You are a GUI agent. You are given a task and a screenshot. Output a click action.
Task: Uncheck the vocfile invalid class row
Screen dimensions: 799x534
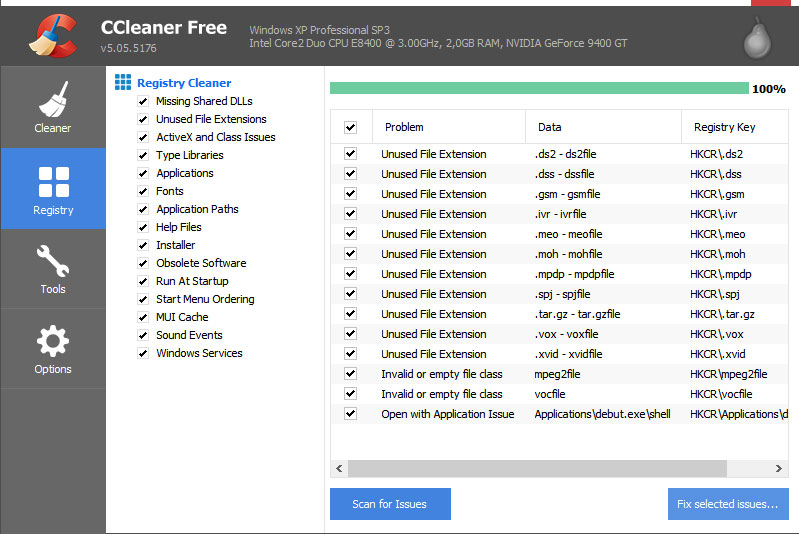click(351, 393)
